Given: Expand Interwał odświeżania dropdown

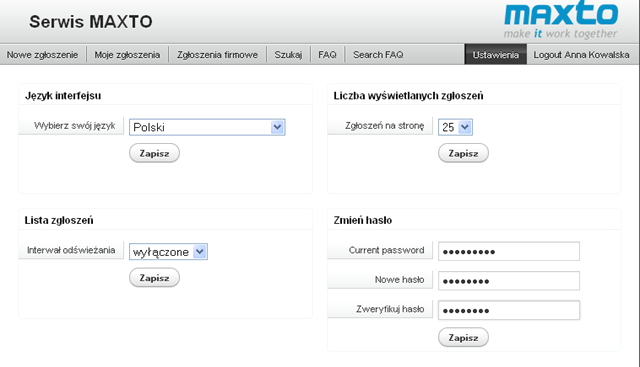Looking at the screenshot, I should [168, 252].
